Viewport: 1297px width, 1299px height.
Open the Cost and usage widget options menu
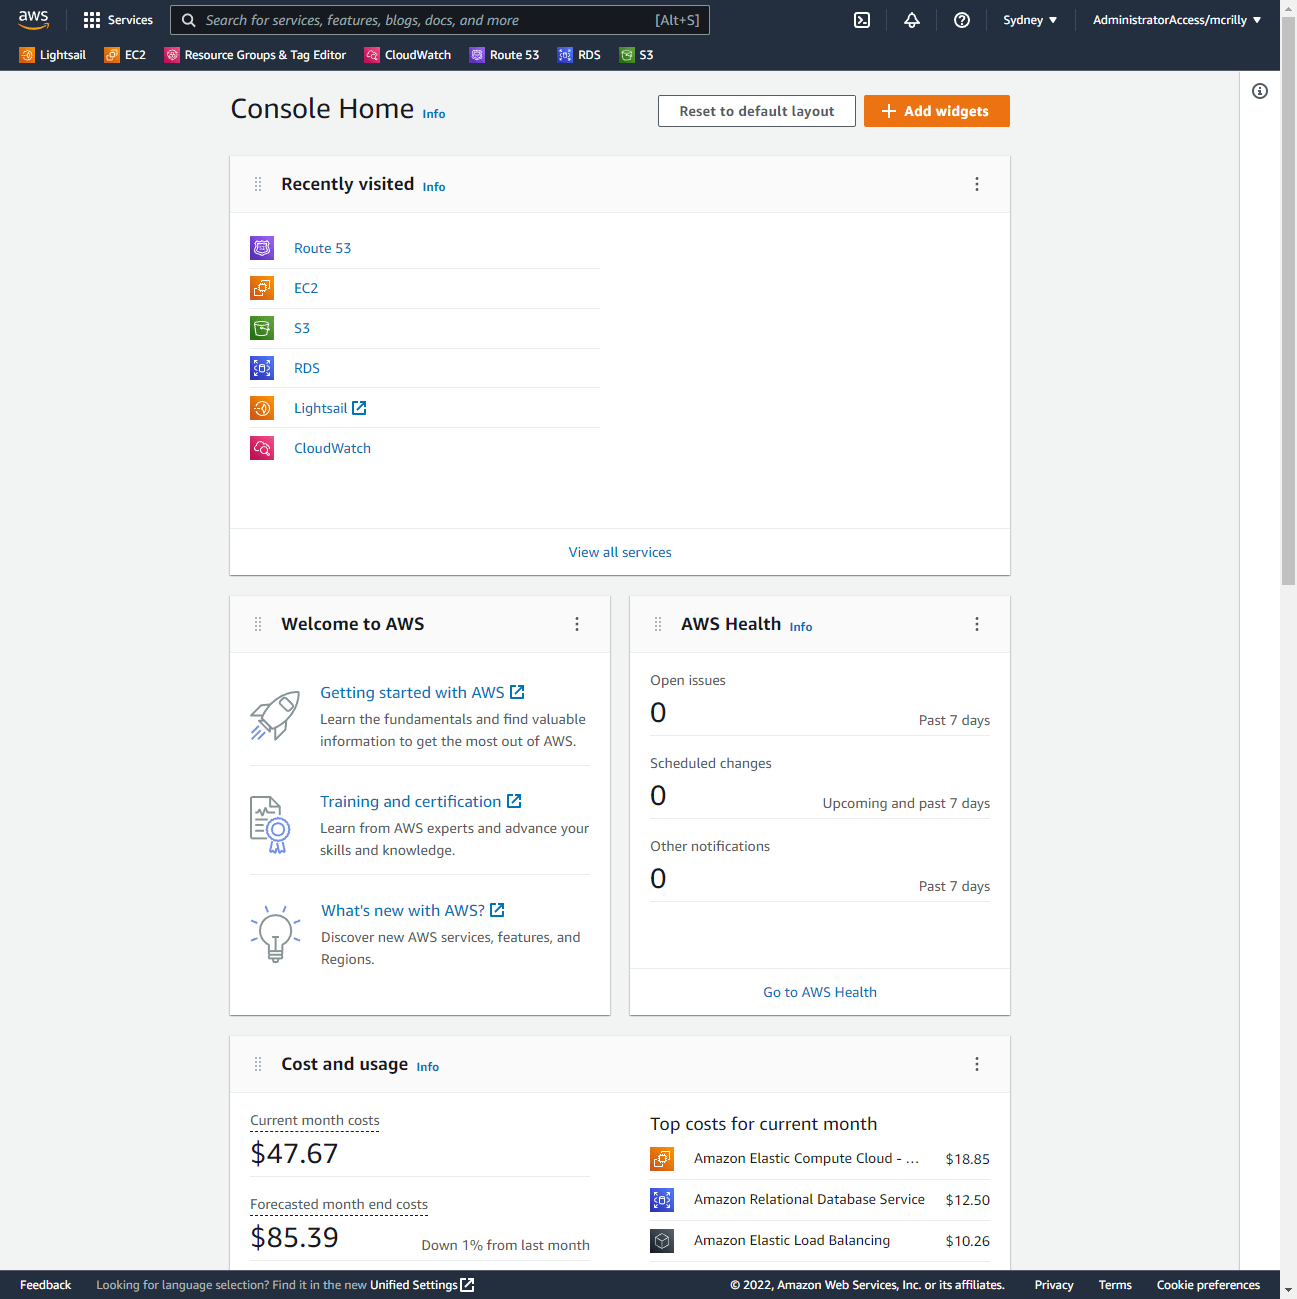click(x=977, y=1064)
